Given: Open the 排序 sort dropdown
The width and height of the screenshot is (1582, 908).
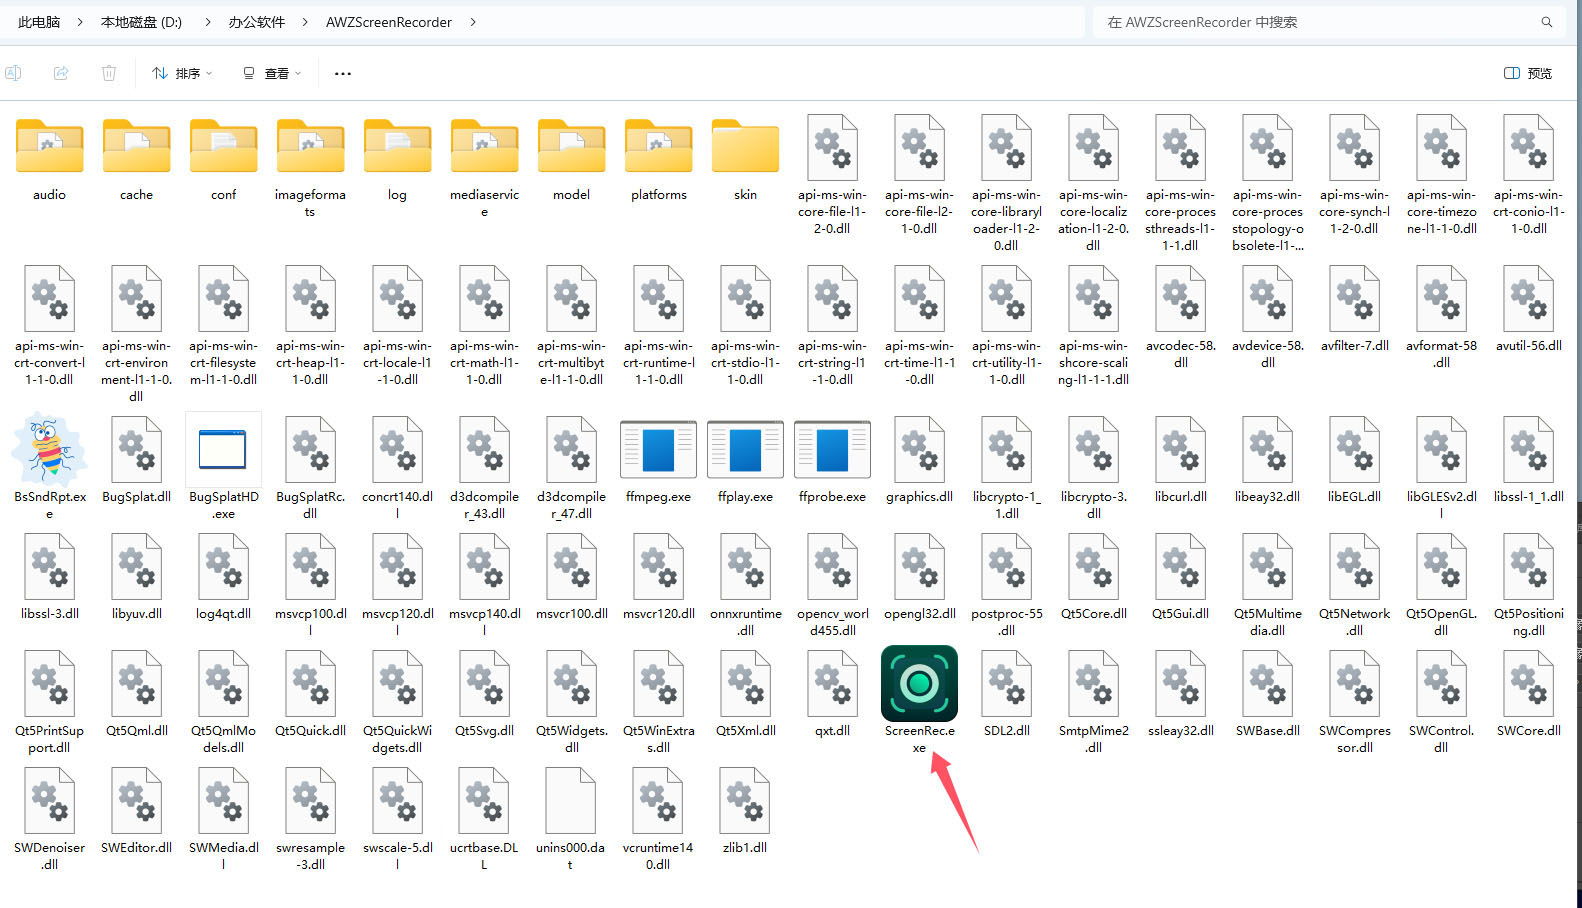Looking at the screenshot, I should click(182, 73).
